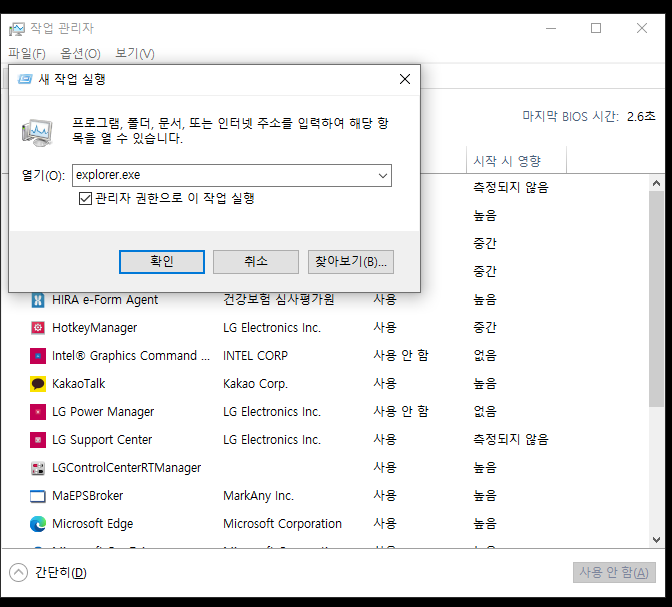Open the 파일(F) menu
Image resolution: width=672 pixels, height=607 pixels.
[27, 54]
